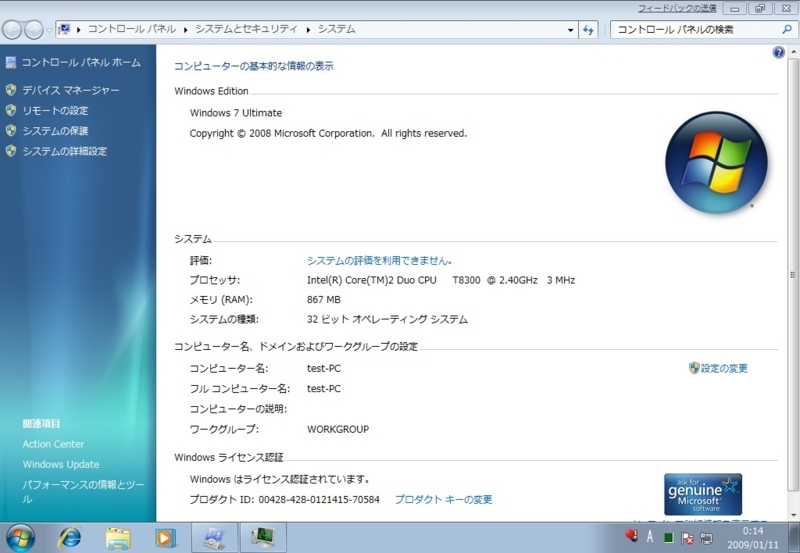Open help with the question mark icon

(778, 52)
